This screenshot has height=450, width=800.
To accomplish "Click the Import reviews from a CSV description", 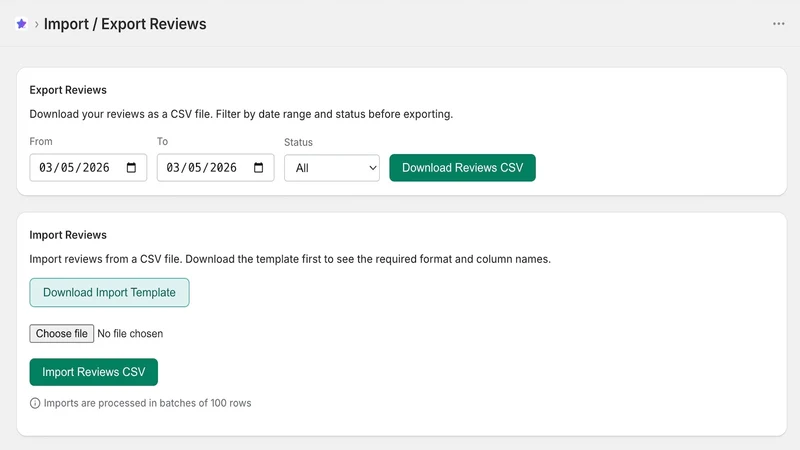I will point(290,259).
